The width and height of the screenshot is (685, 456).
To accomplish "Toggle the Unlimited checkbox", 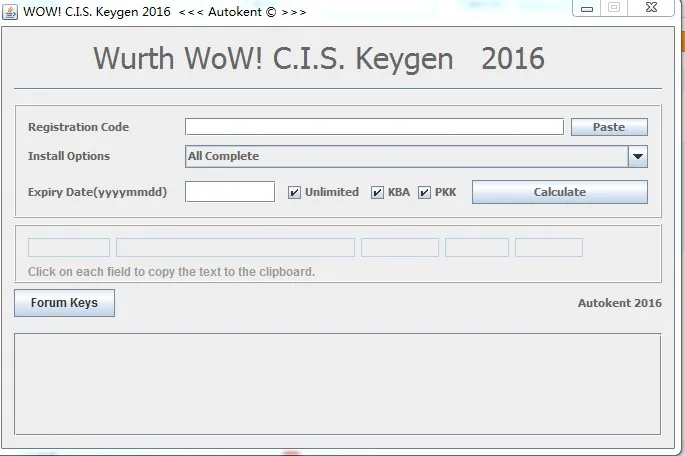I will pos(294,192).
